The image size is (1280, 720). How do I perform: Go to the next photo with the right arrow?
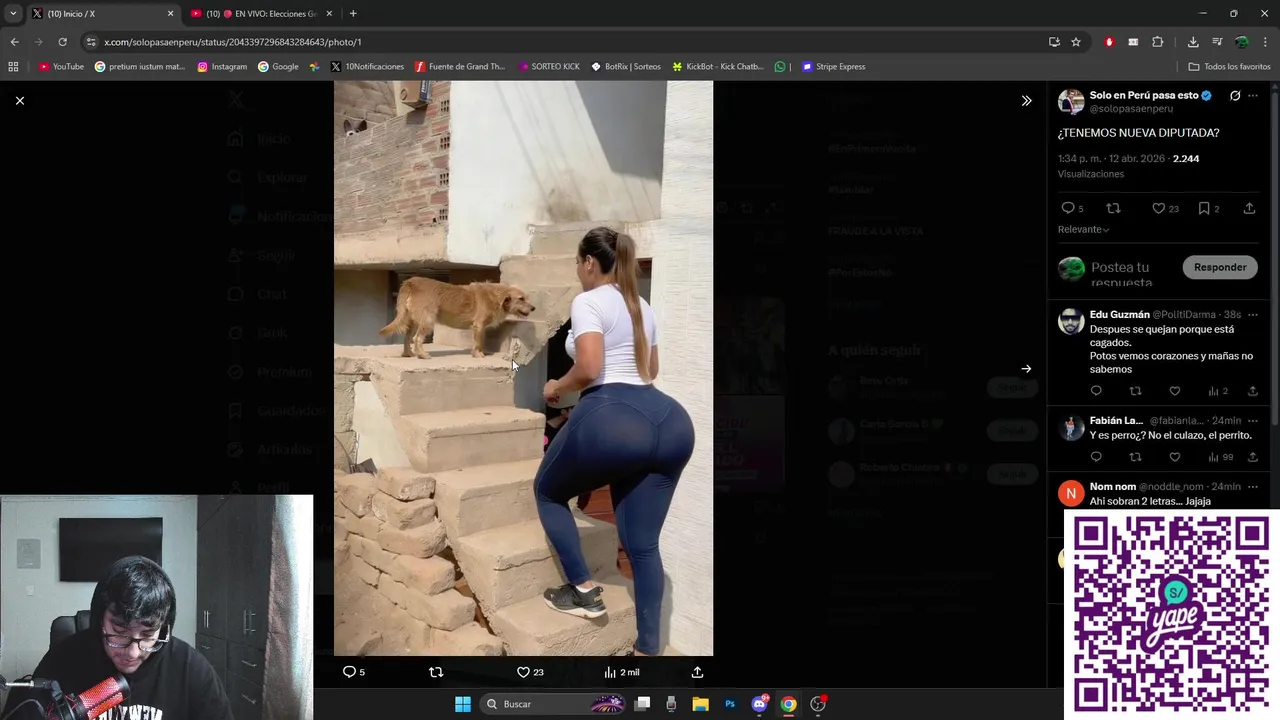(1026, 369)
